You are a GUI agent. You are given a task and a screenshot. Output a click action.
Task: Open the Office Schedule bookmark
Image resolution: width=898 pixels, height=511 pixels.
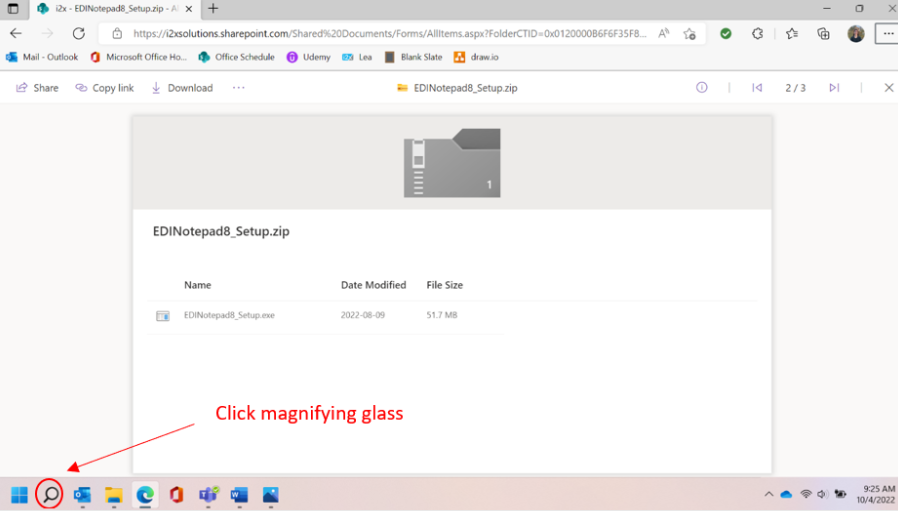237,57
